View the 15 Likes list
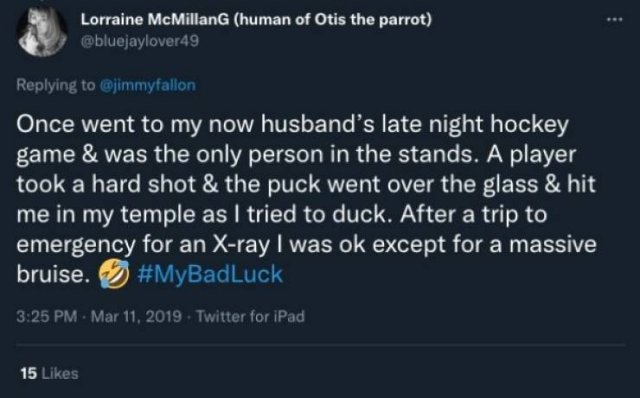Viewport: 640px width, 398px height. pos(49,373)
